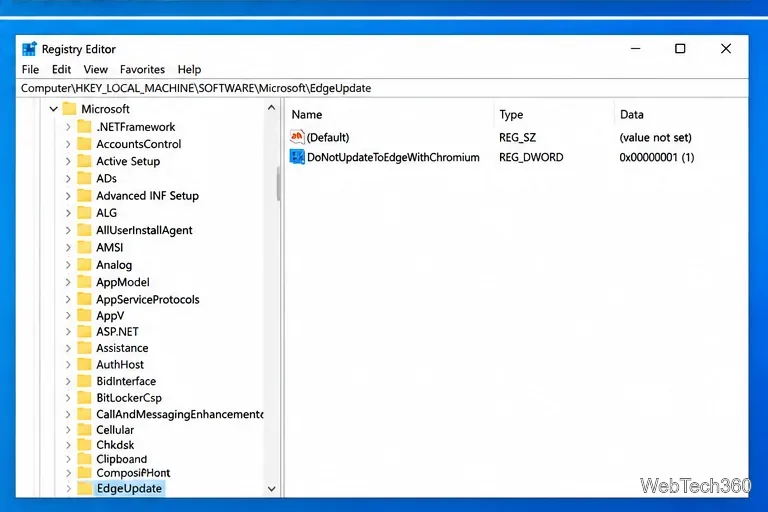Minimize the Registry Editor window

tap(635, 49)
